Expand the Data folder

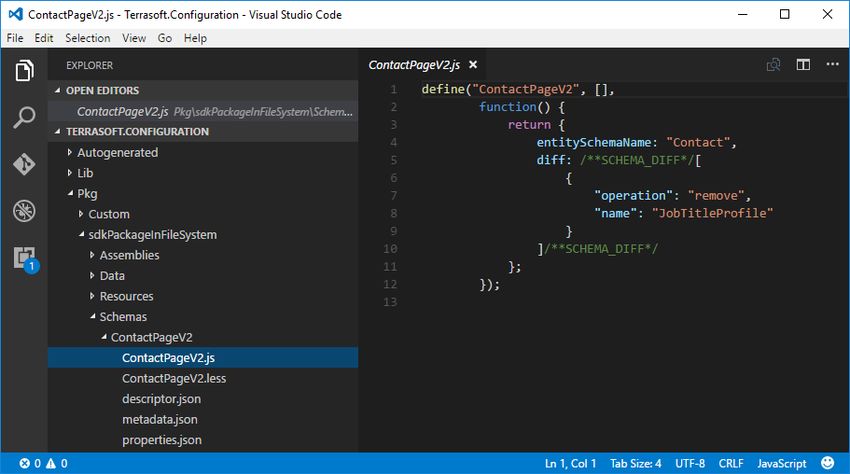[92, 276]
